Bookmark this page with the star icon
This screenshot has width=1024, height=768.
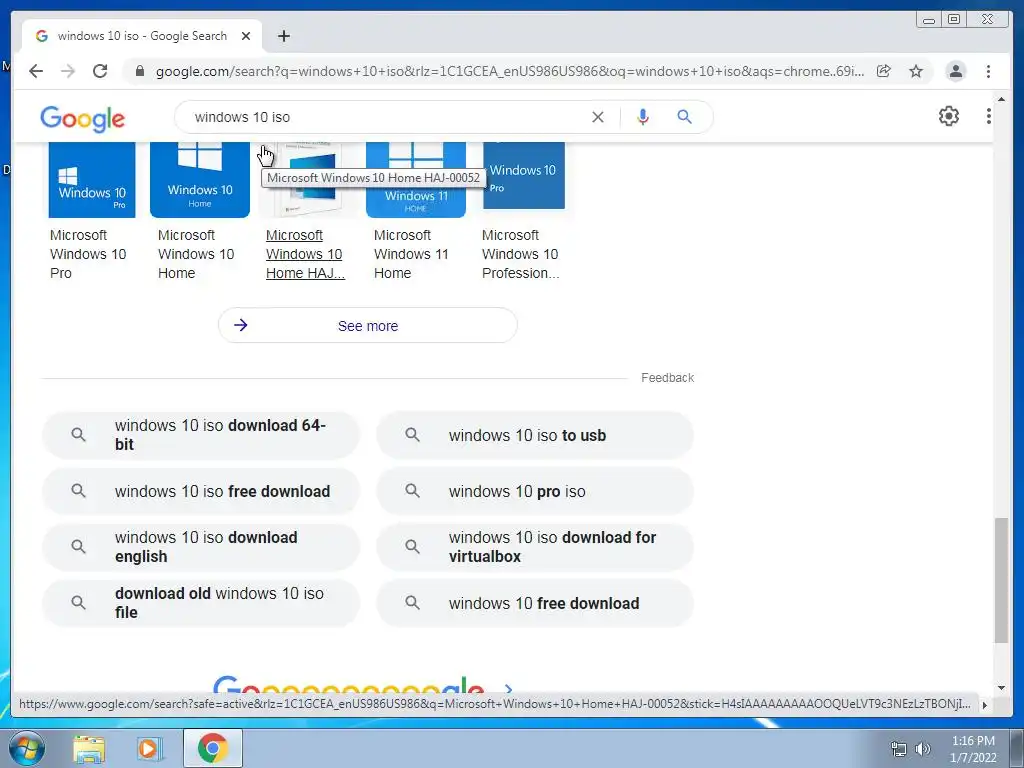coord(916,71)
